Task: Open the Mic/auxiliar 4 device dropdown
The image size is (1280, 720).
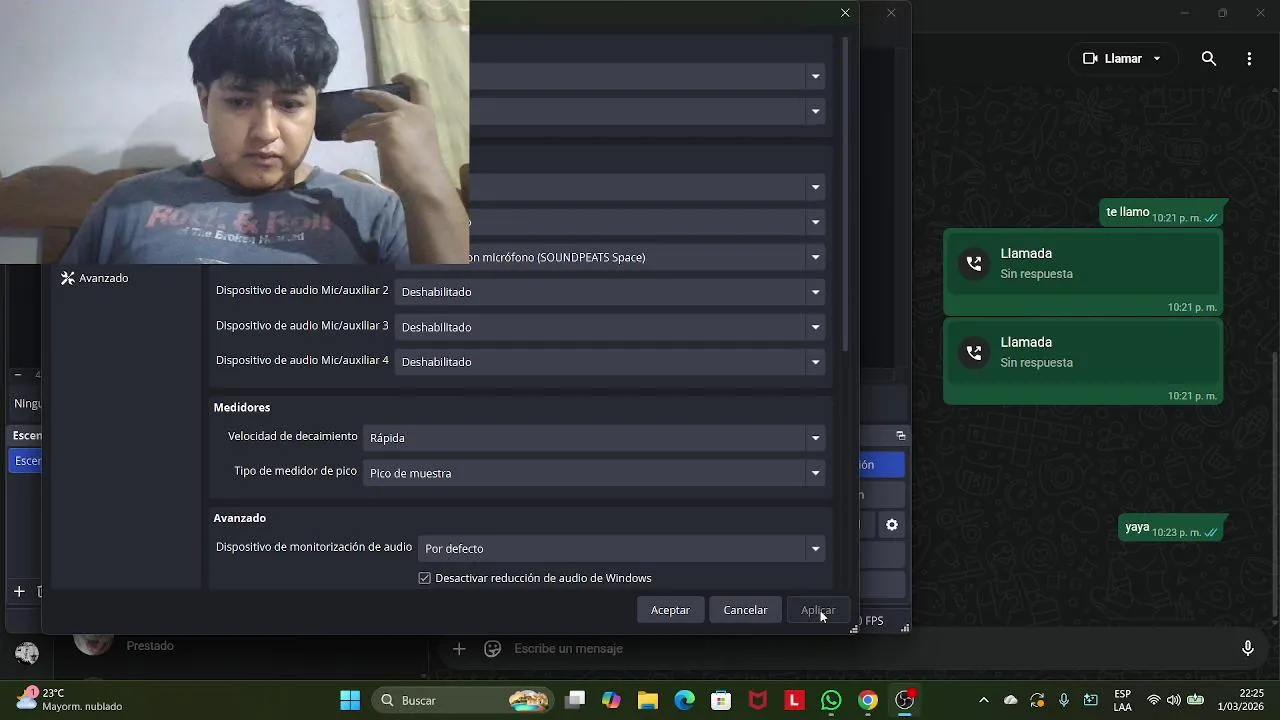Action: [610, 362]
